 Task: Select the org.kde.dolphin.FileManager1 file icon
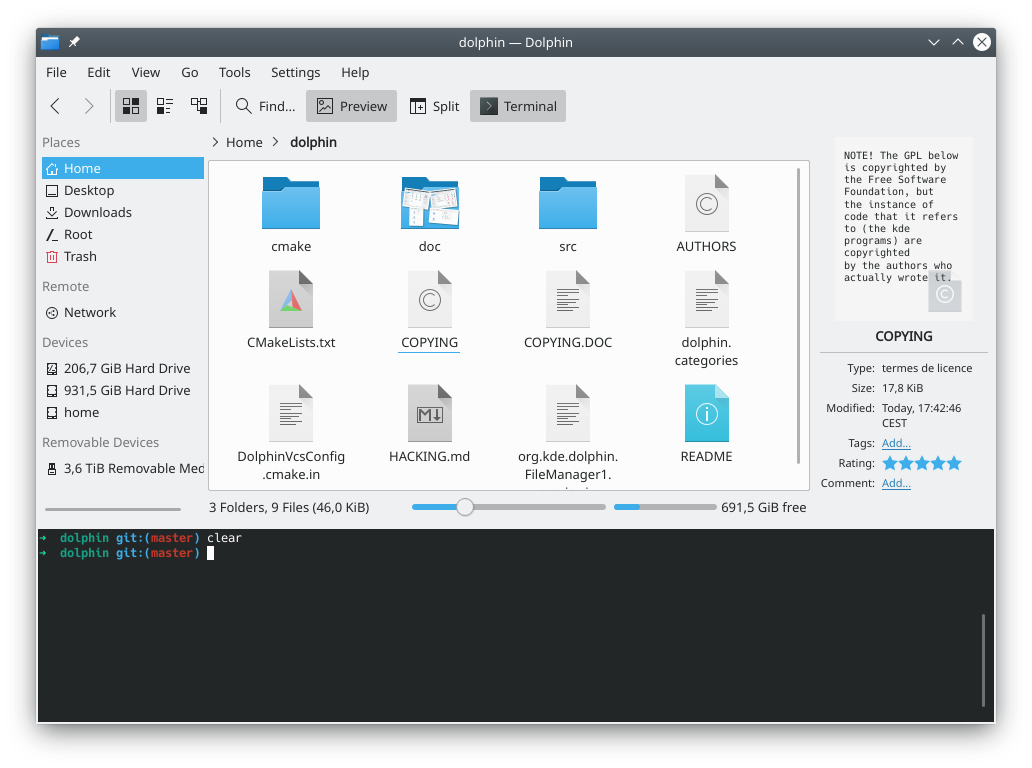tap(568, 413)
